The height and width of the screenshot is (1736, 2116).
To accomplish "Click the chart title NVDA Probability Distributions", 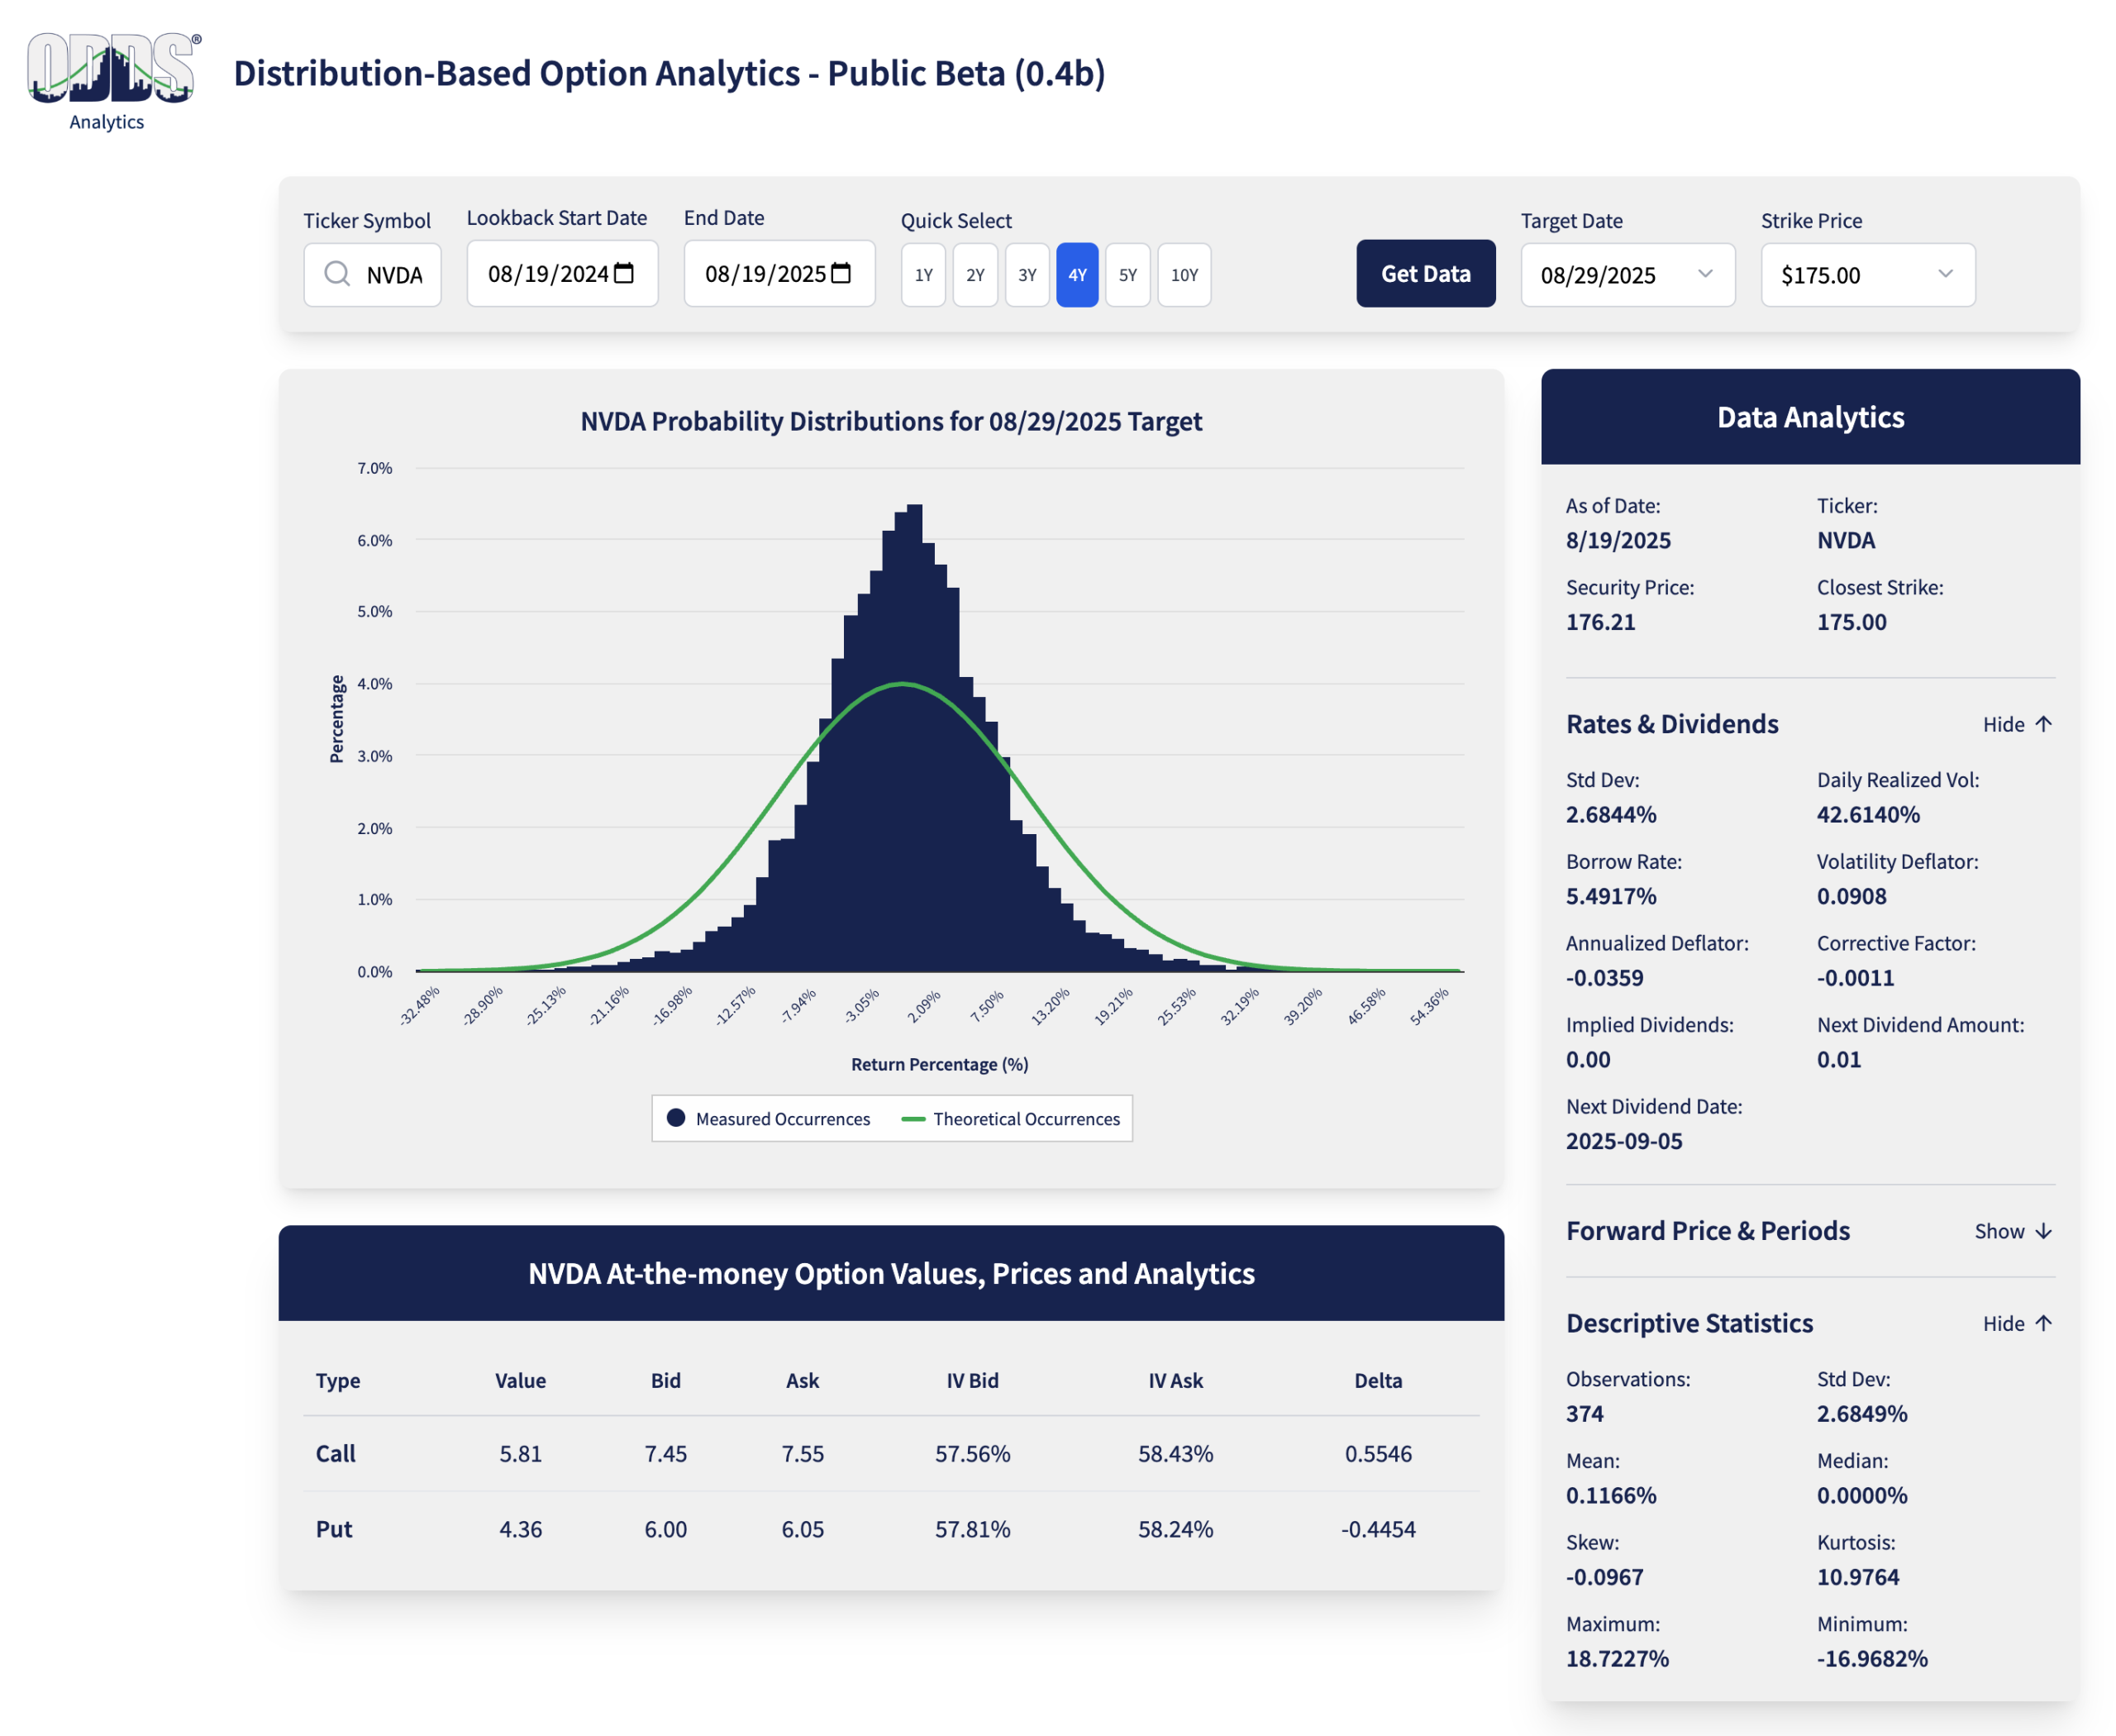I will (891, 421).
